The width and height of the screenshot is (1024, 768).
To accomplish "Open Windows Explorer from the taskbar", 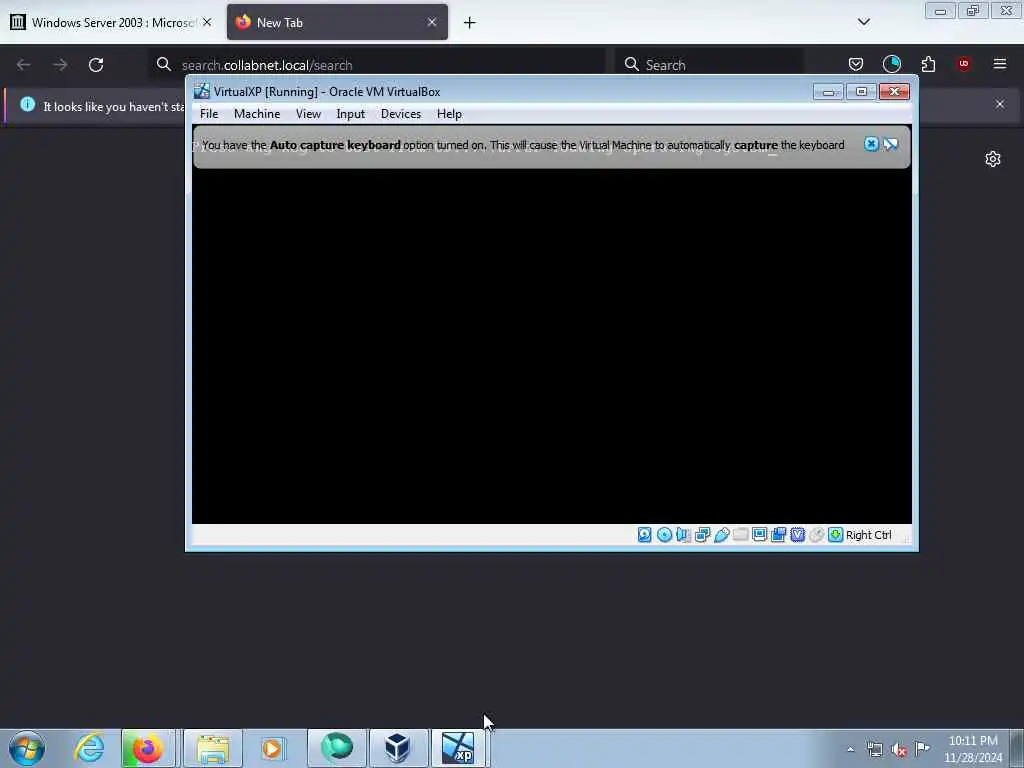I will point(213,748).
